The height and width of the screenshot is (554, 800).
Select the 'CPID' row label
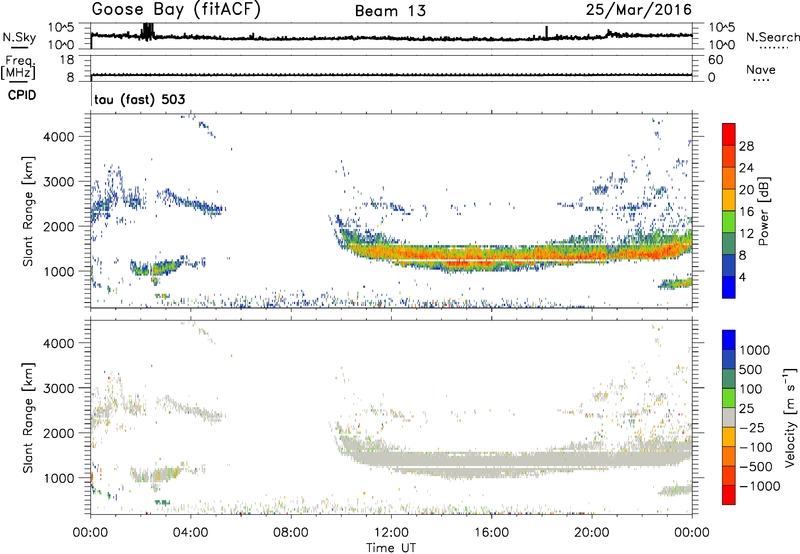[22, 95]
